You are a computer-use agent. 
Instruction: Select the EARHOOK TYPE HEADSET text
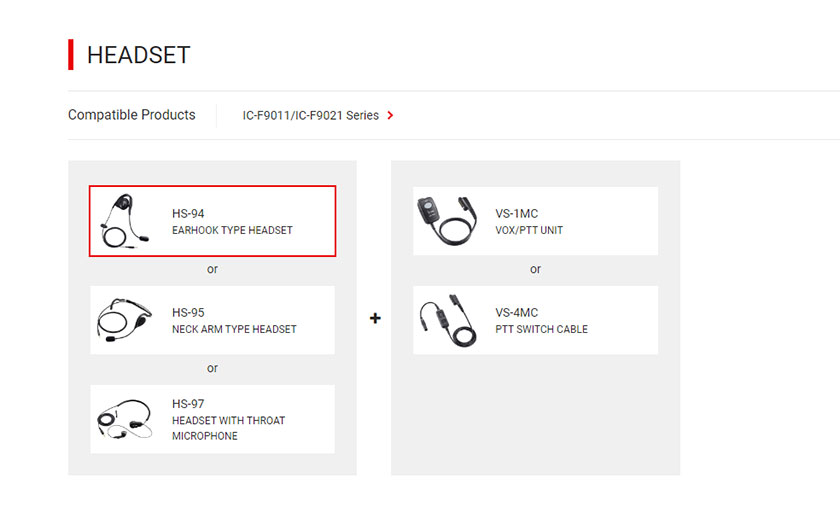tap(232, 230)
